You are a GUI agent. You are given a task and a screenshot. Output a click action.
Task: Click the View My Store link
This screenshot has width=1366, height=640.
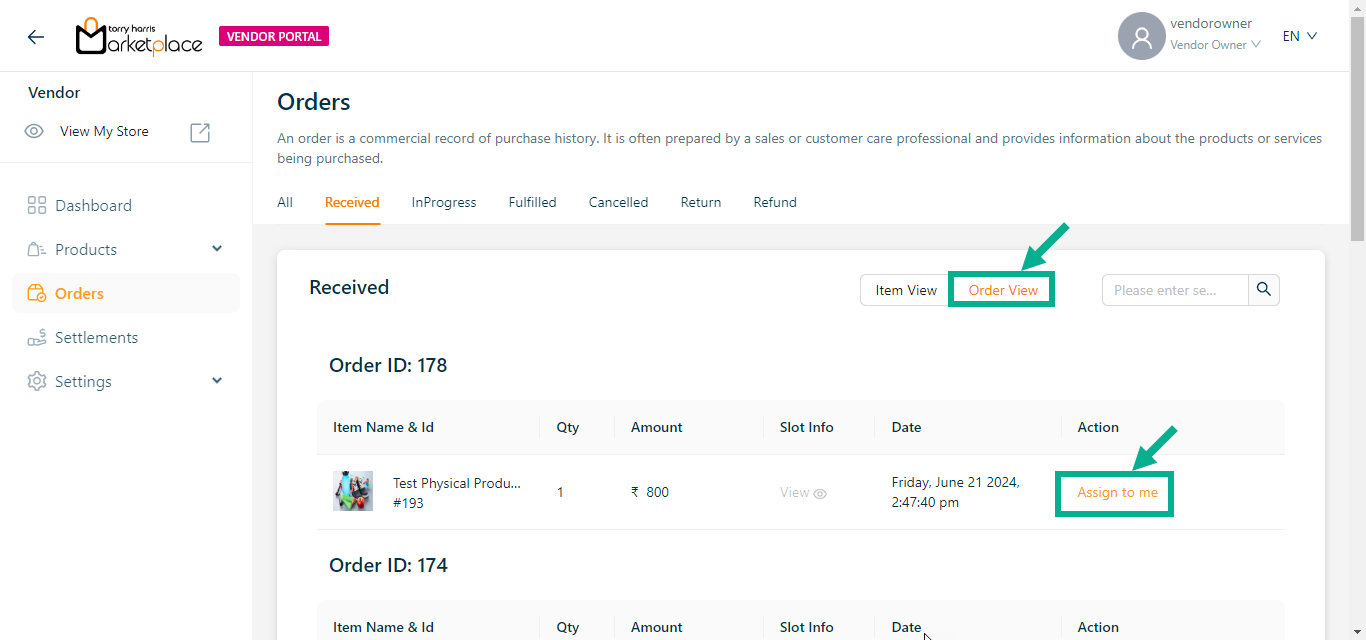click(104, 132)
